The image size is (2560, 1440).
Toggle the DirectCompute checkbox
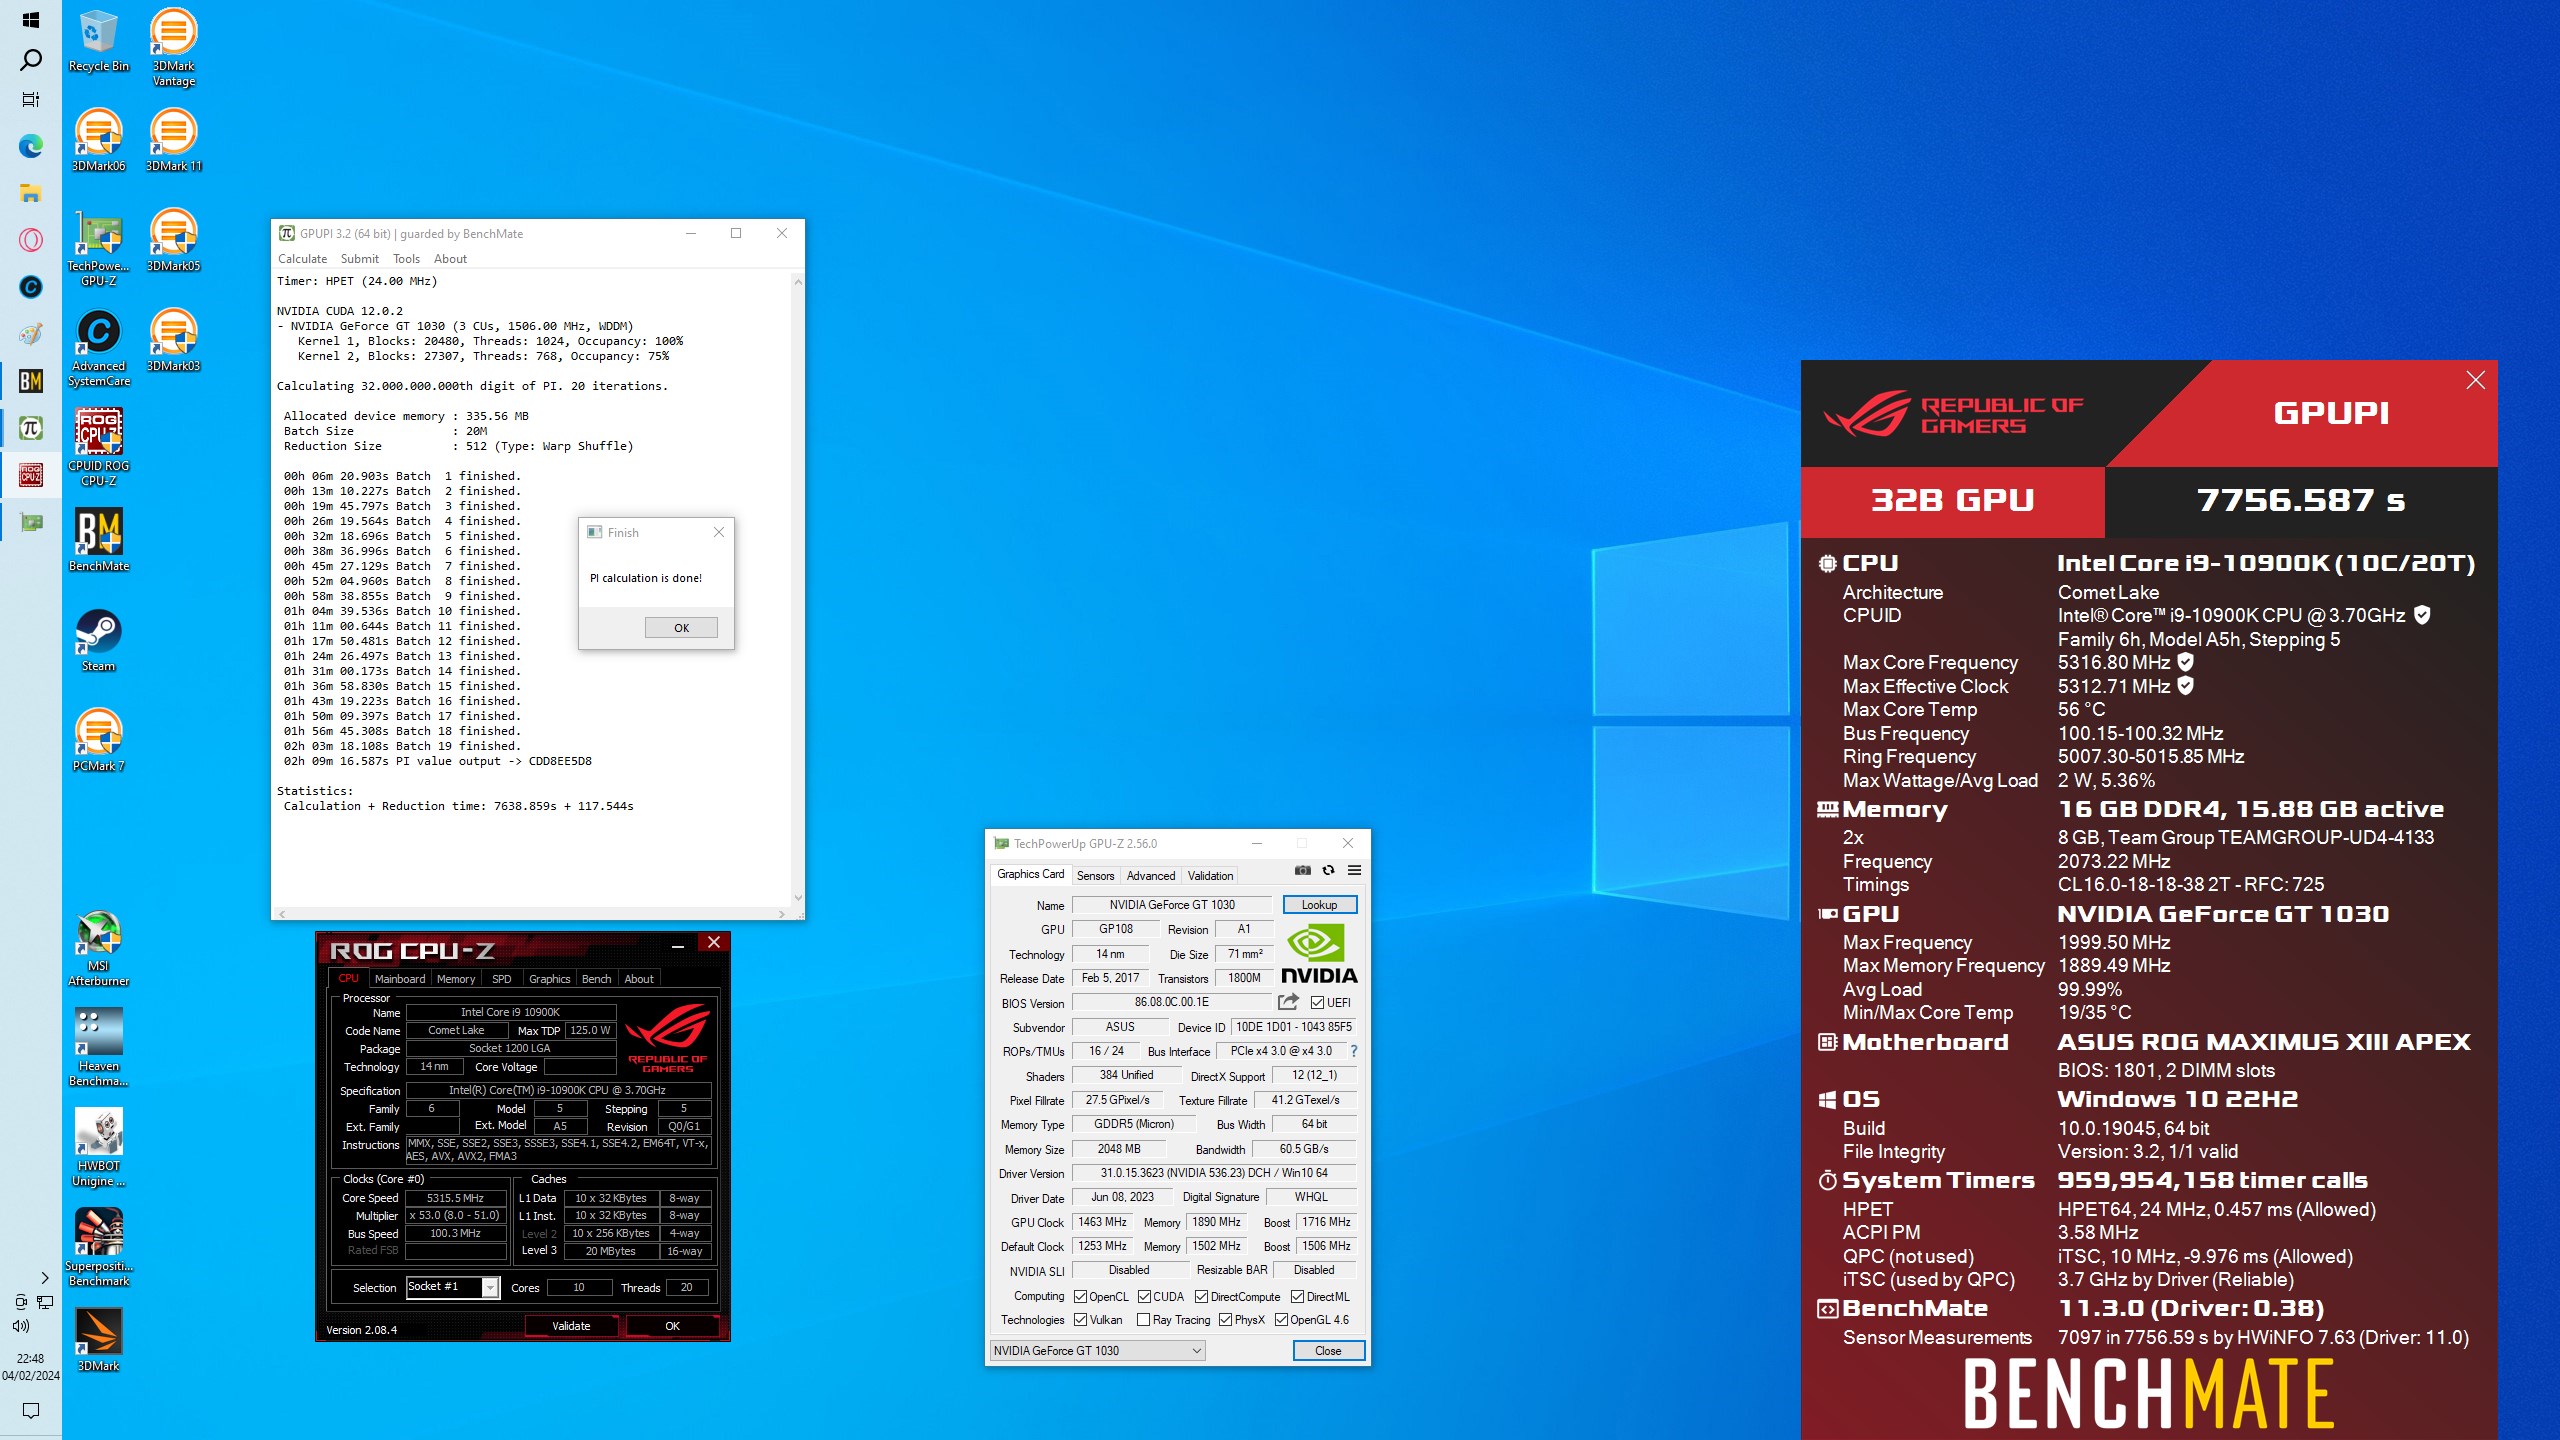1201,1296
